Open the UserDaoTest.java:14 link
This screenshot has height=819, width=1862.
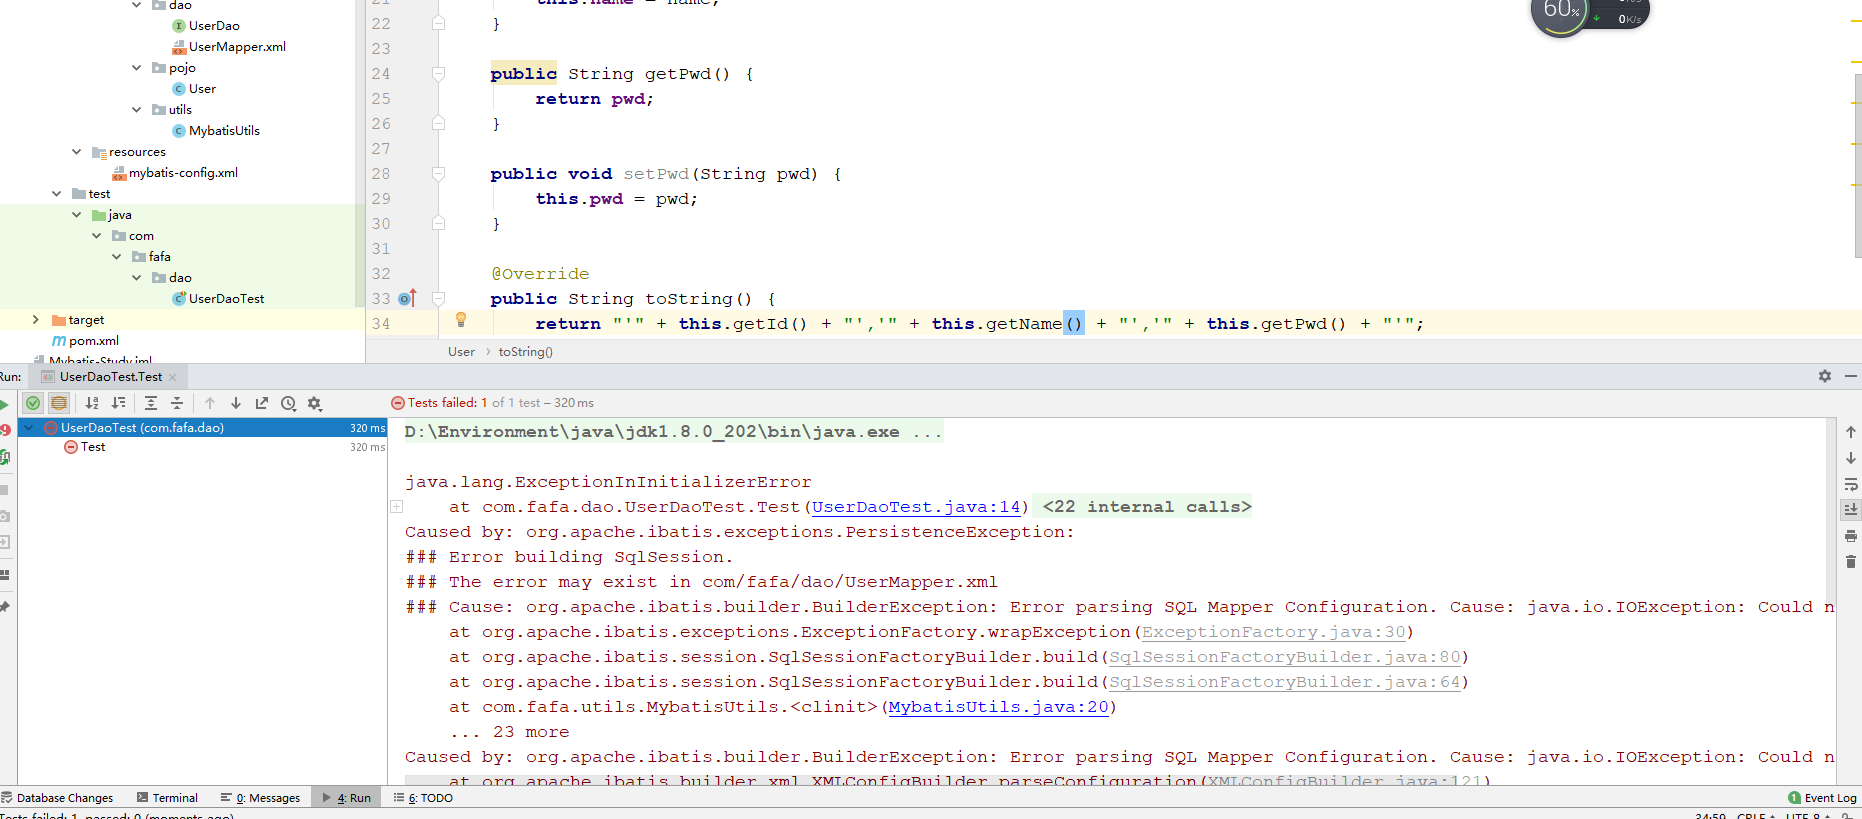916,507
